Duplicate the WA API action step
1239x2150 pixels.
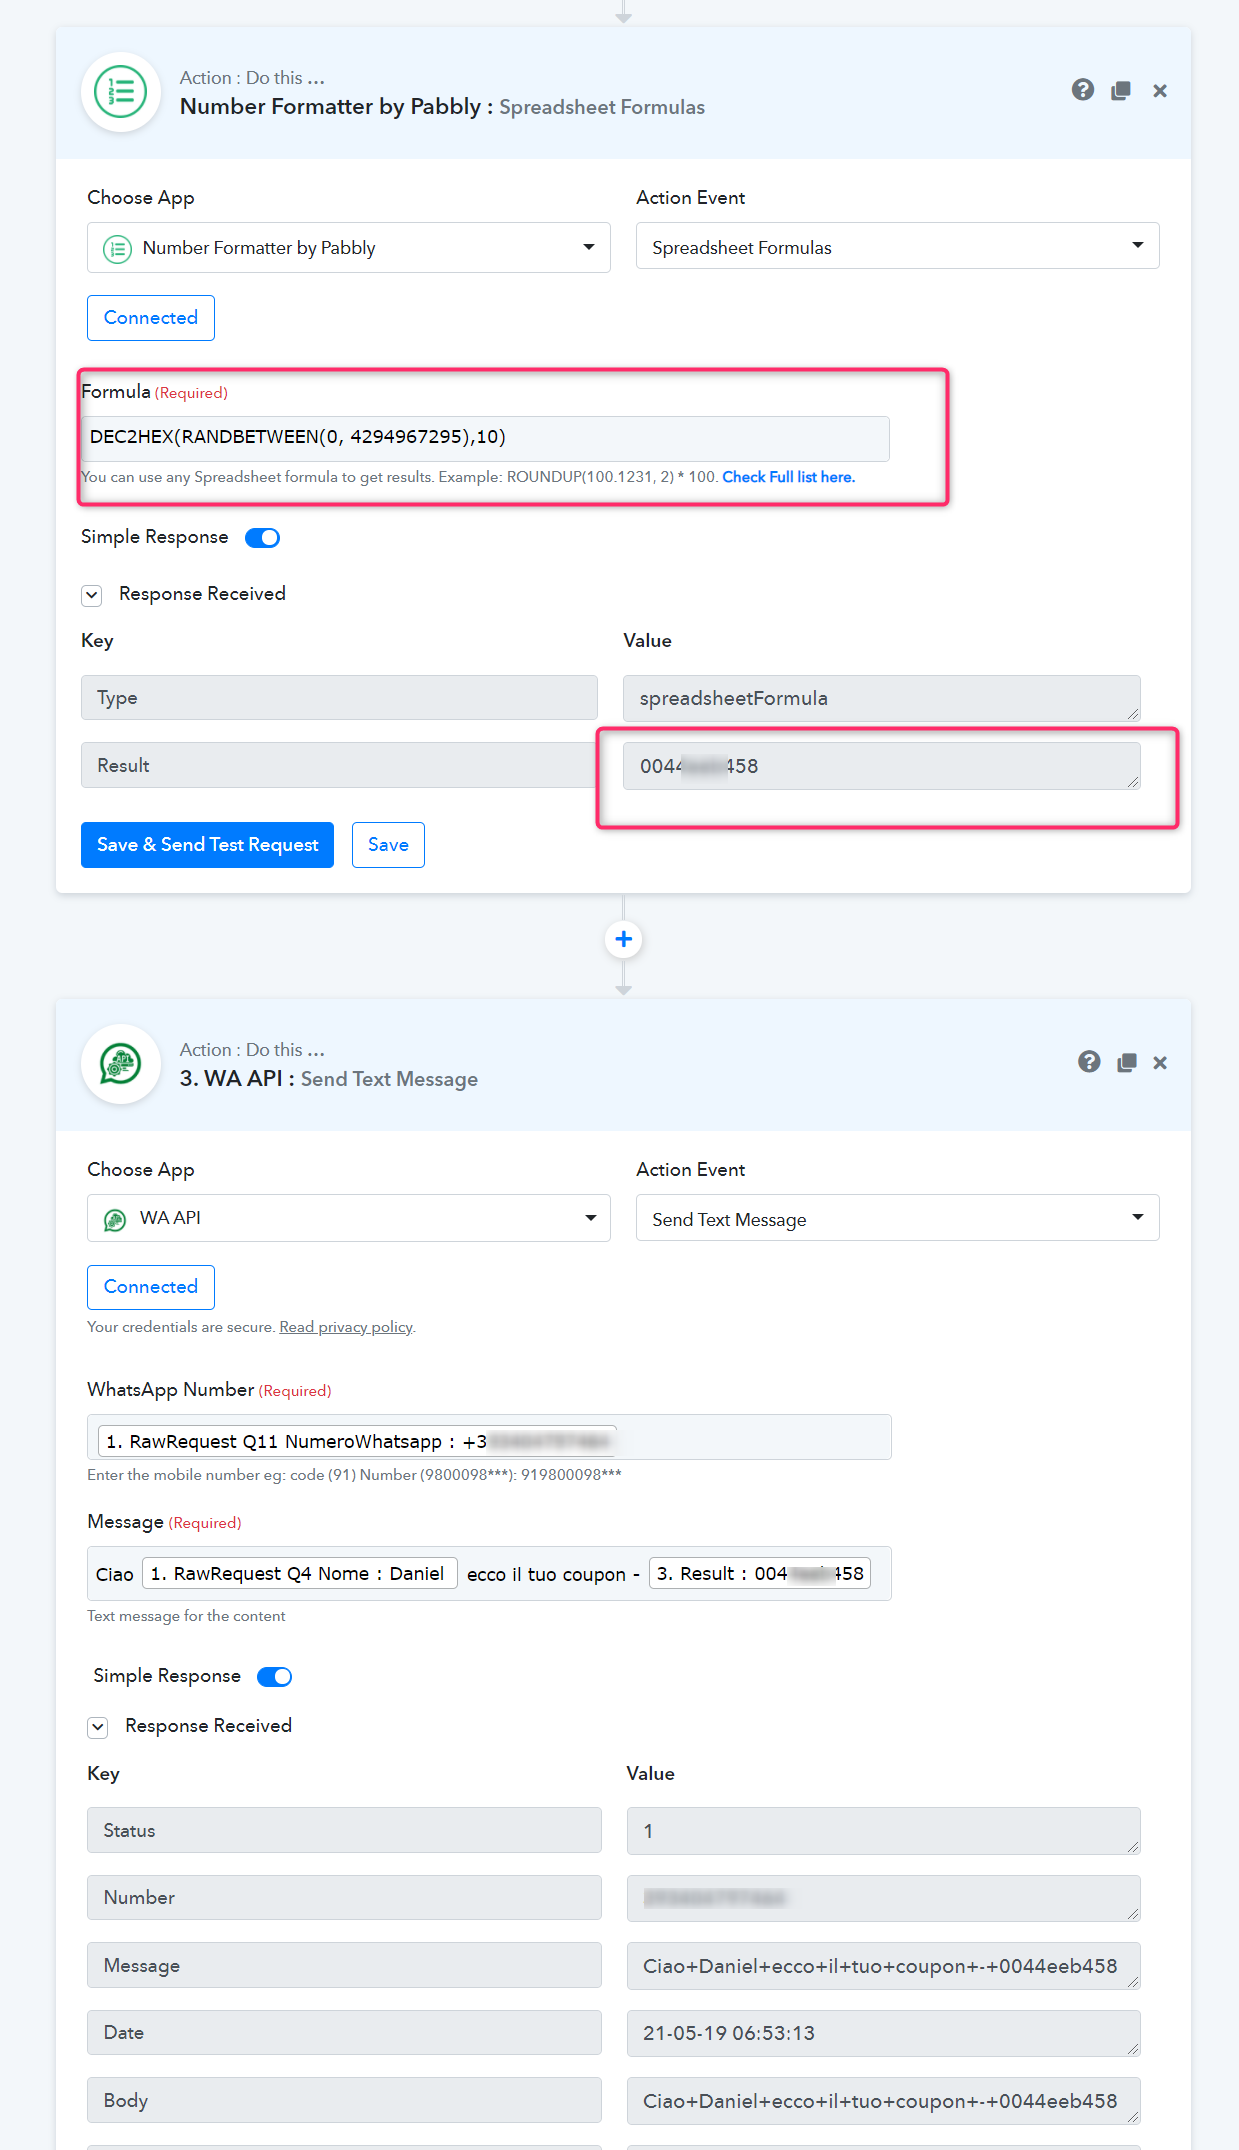click(1127, 1063)
